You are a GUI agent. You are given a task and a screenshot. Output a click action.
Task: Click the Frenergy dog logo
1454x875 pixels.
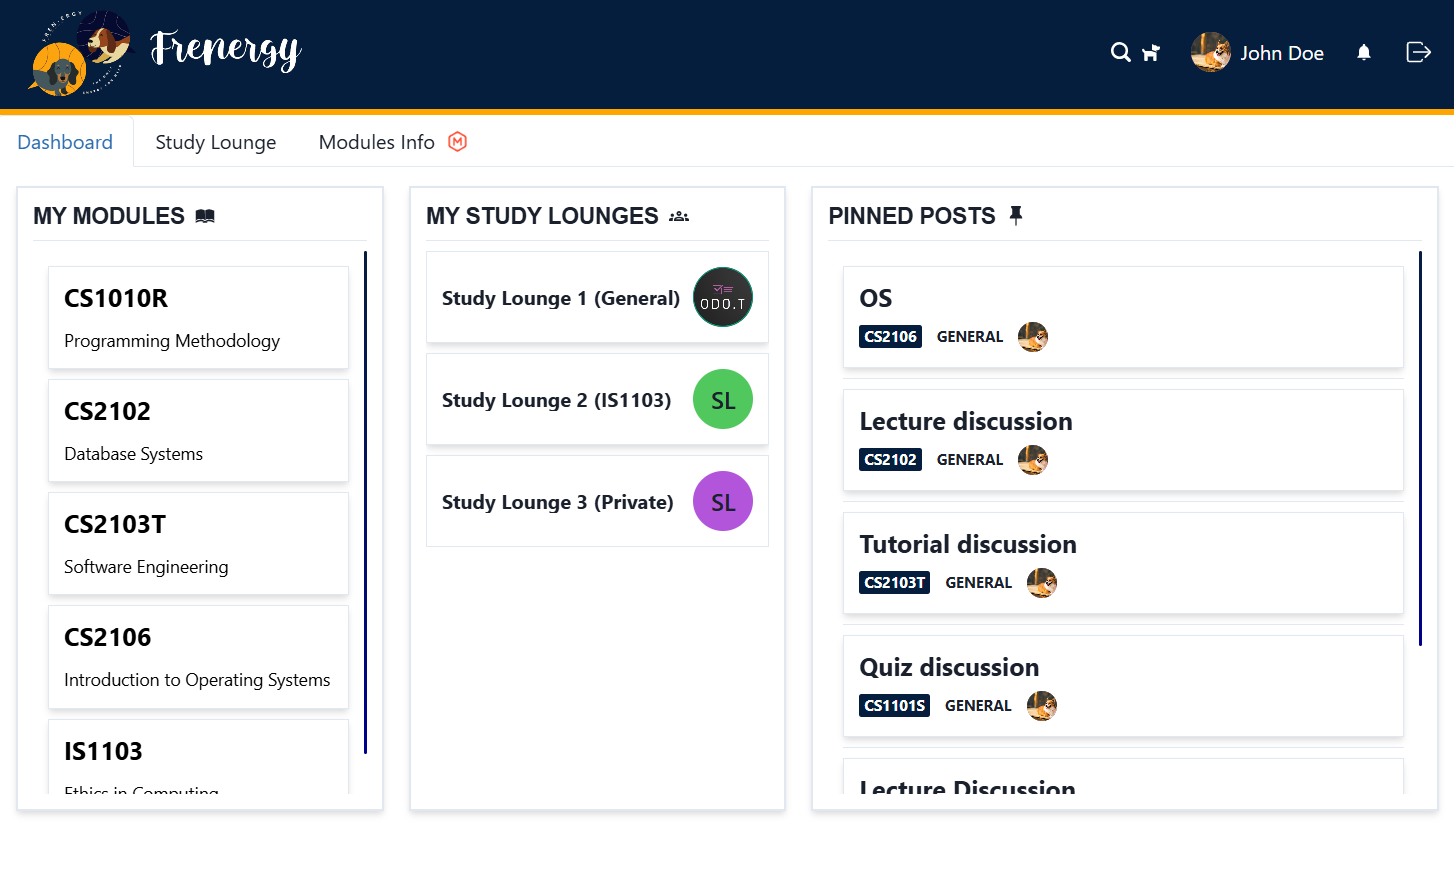(x=80, y=53)
